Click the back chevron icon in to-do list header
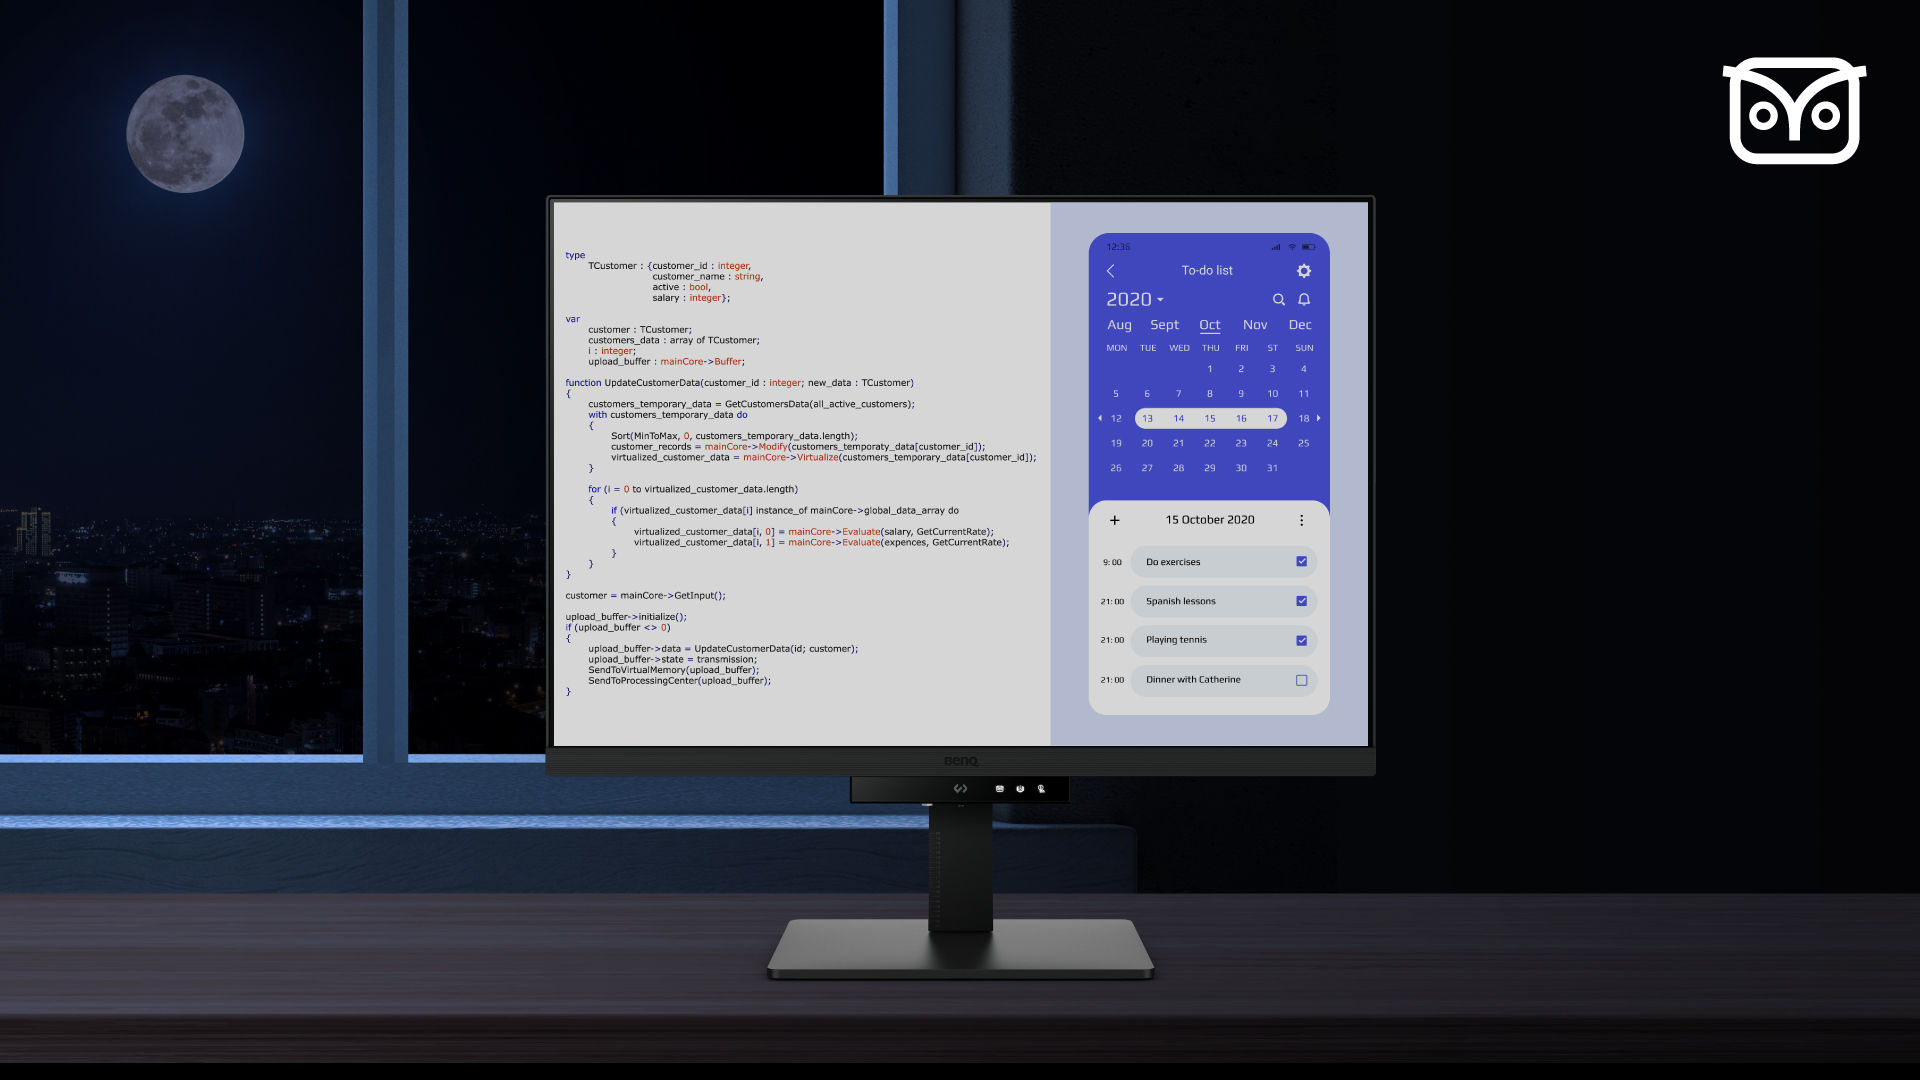1920x1080 pixels. [x=1112, y=270]
